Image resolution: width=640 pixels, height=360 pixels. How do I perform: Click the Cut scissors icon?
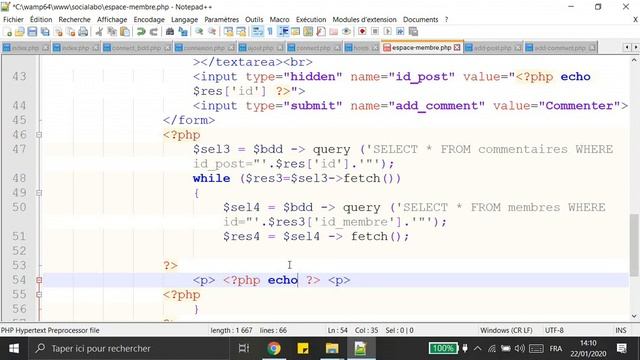pyautogui.click(x=99, y=31)
